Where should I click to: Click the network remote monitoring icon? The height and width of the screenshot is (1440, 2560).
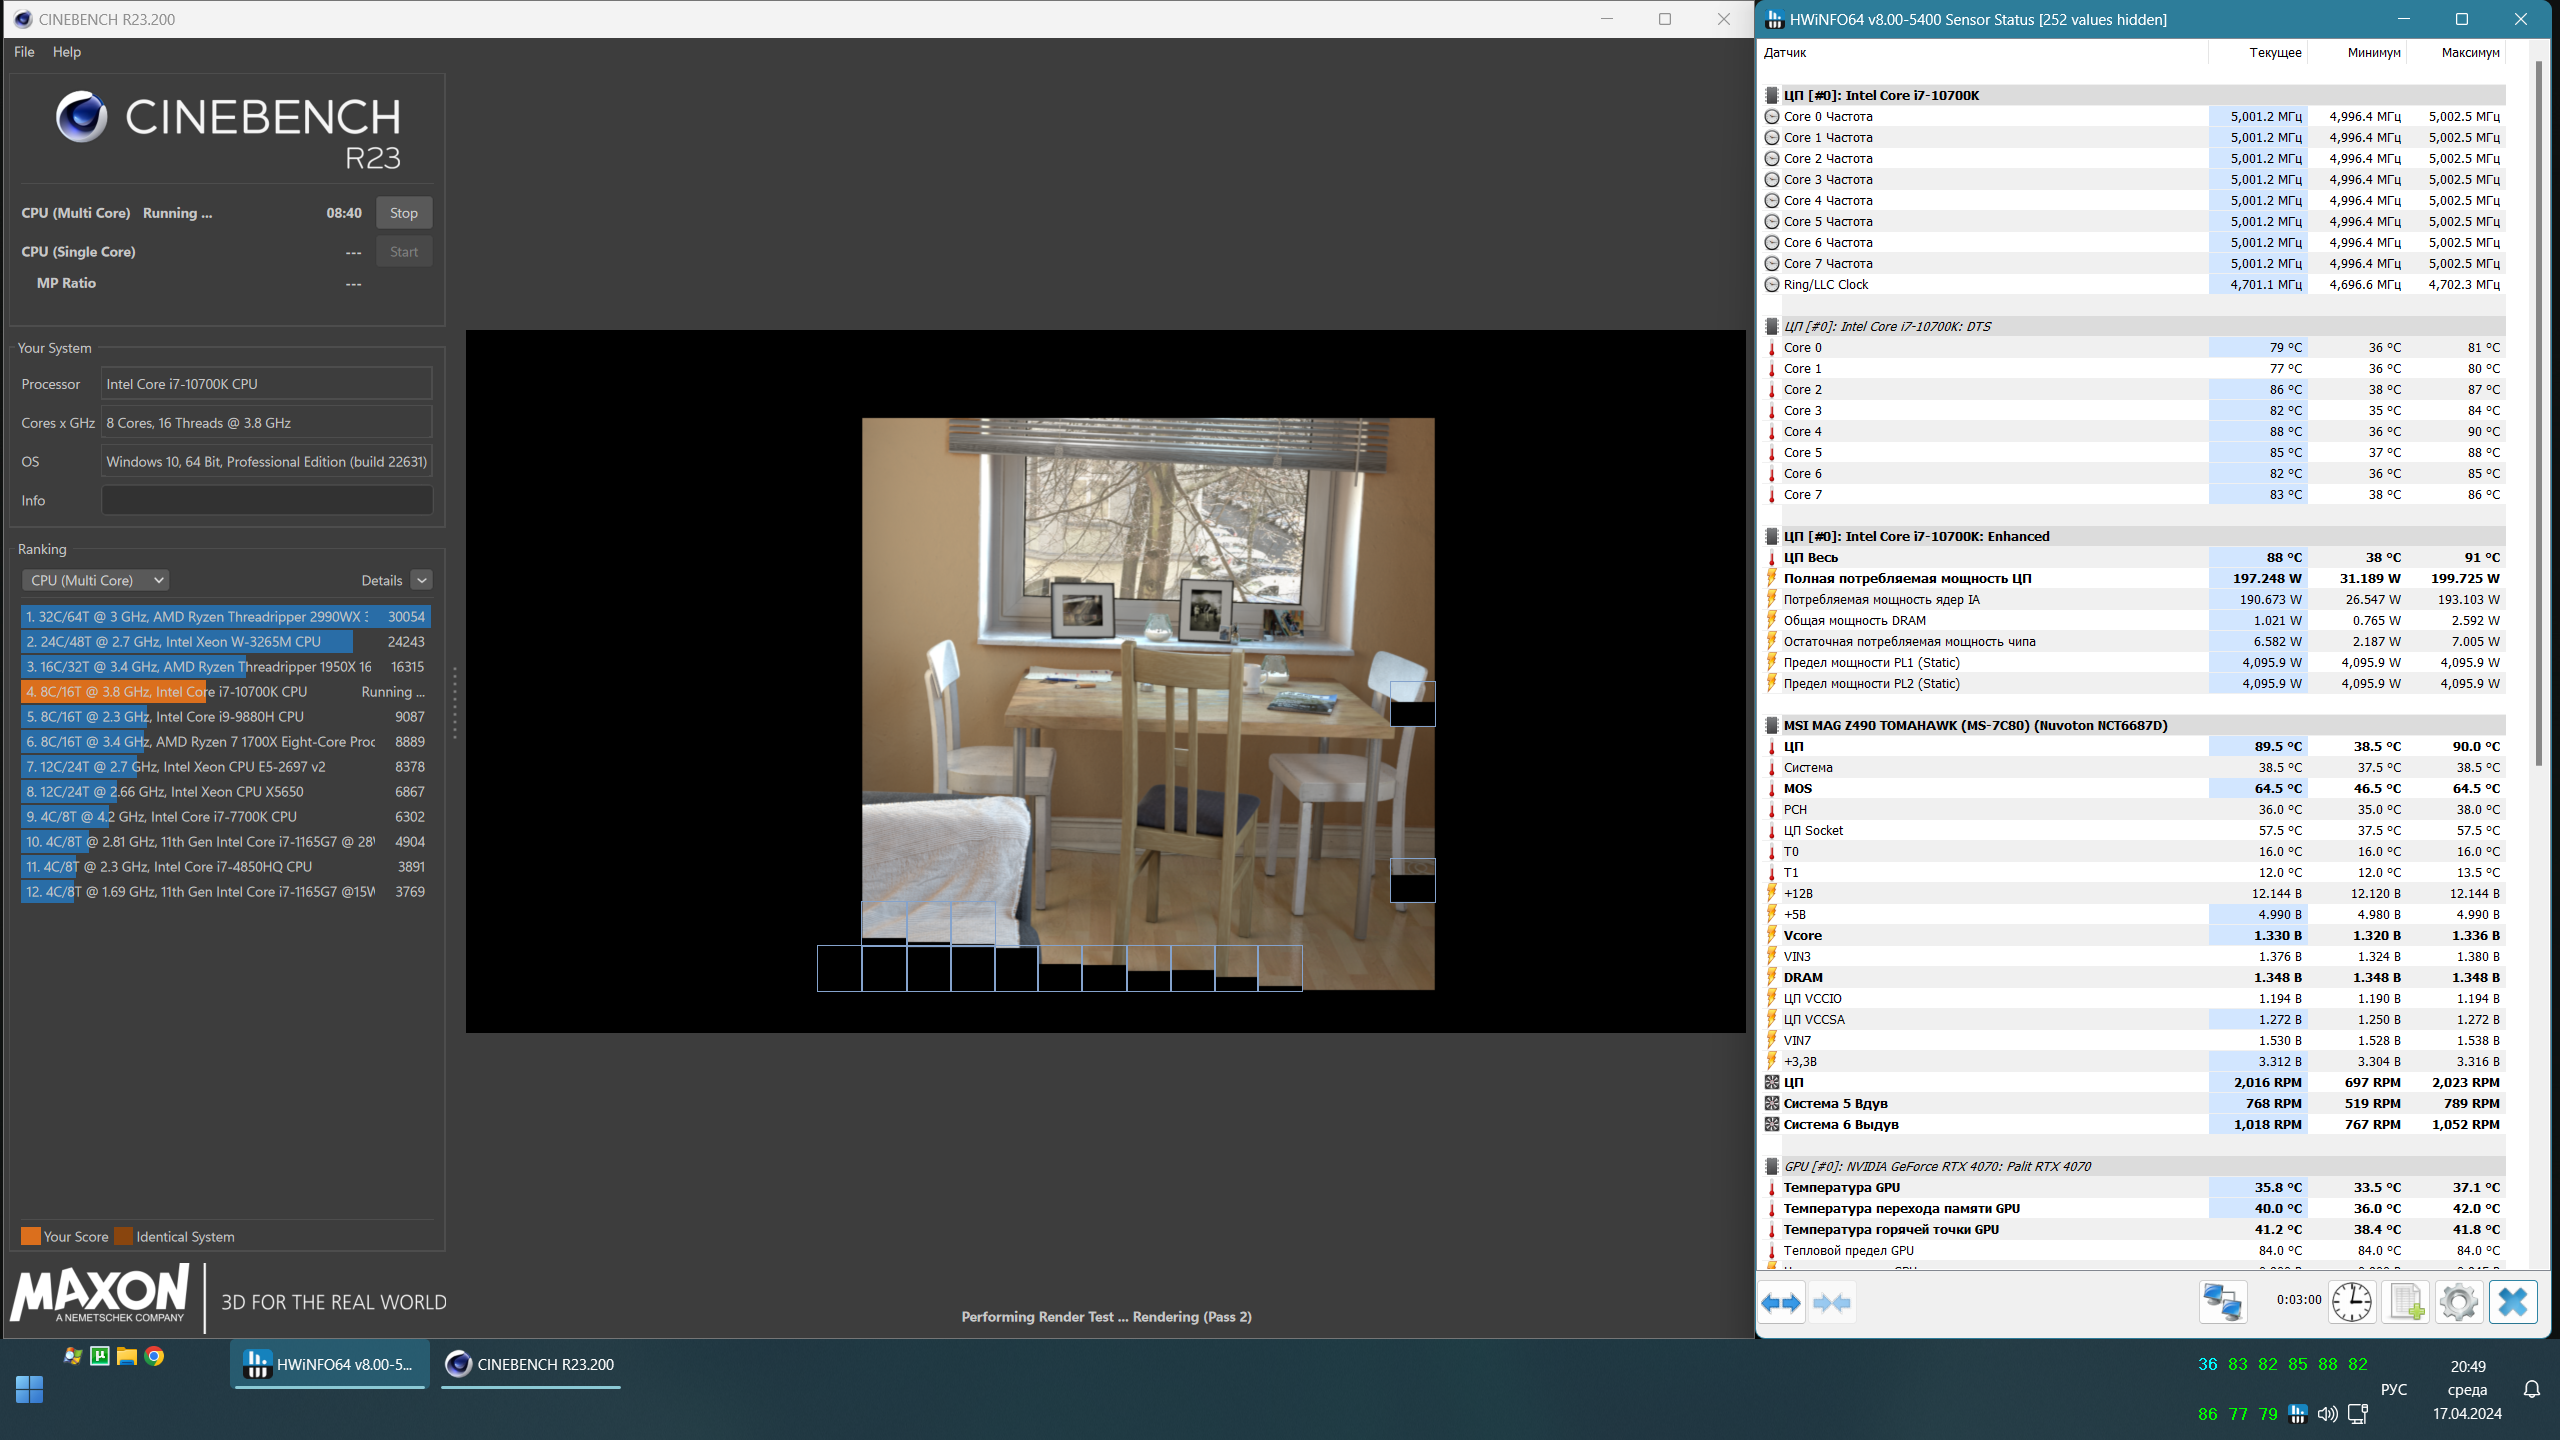[x=2222, y=1303]
